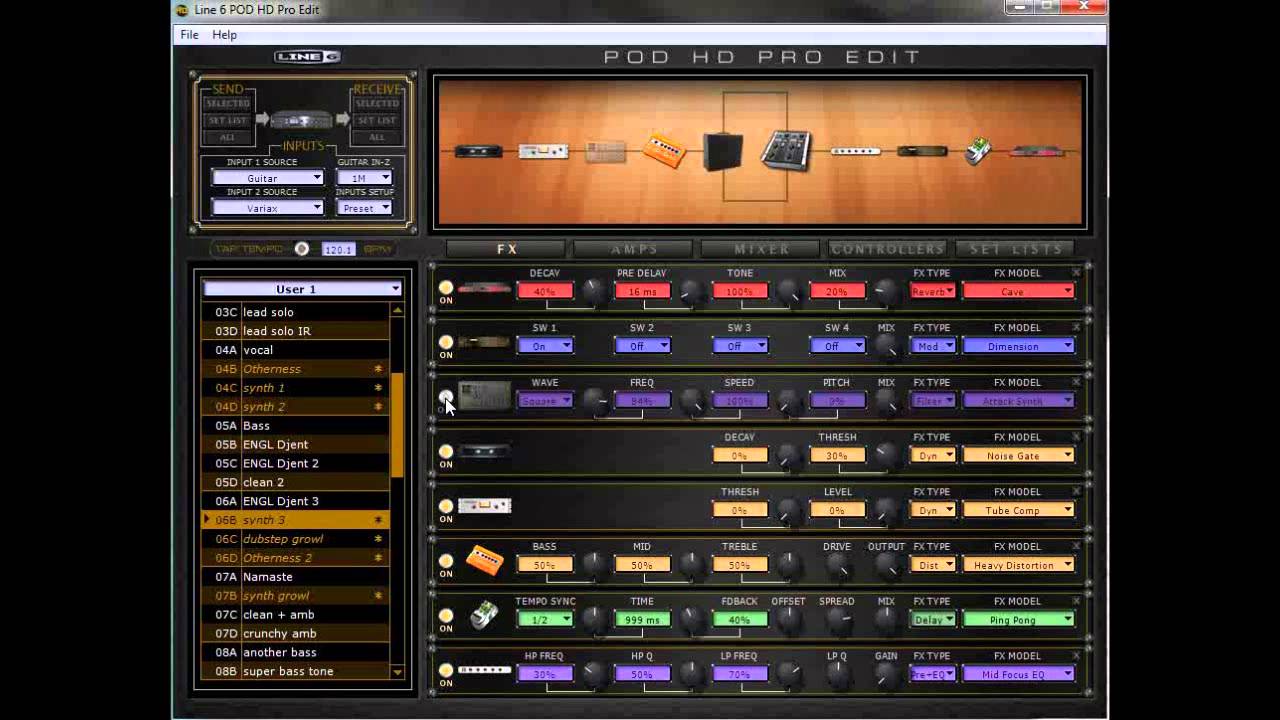Screen dimensions: 1280x720
Task: Open the Help menu
Action: point(224,34)
